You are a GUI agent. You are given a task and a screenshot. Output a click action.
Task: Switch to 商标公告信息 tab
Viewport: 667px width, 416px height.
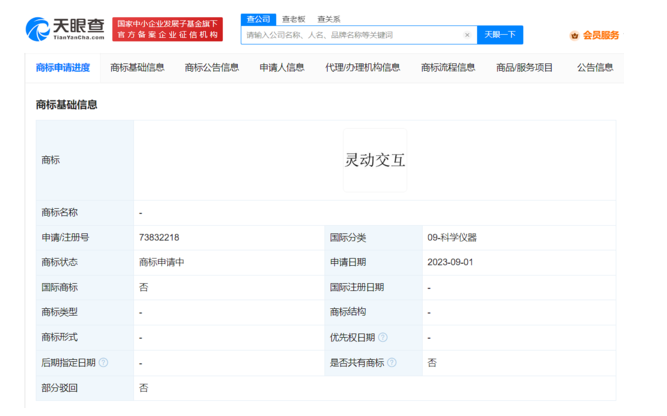(x=212, y=68)
